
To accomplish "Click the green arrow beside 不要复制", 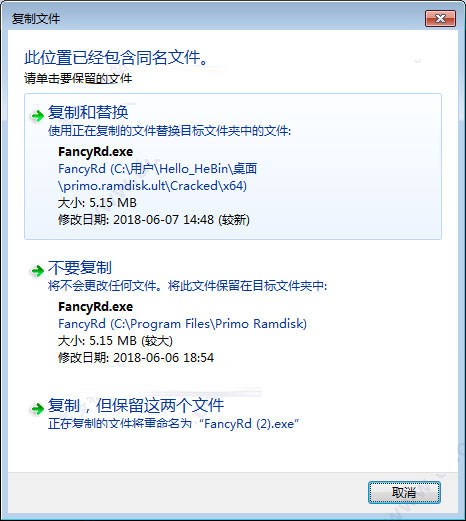I will [38, 270].
